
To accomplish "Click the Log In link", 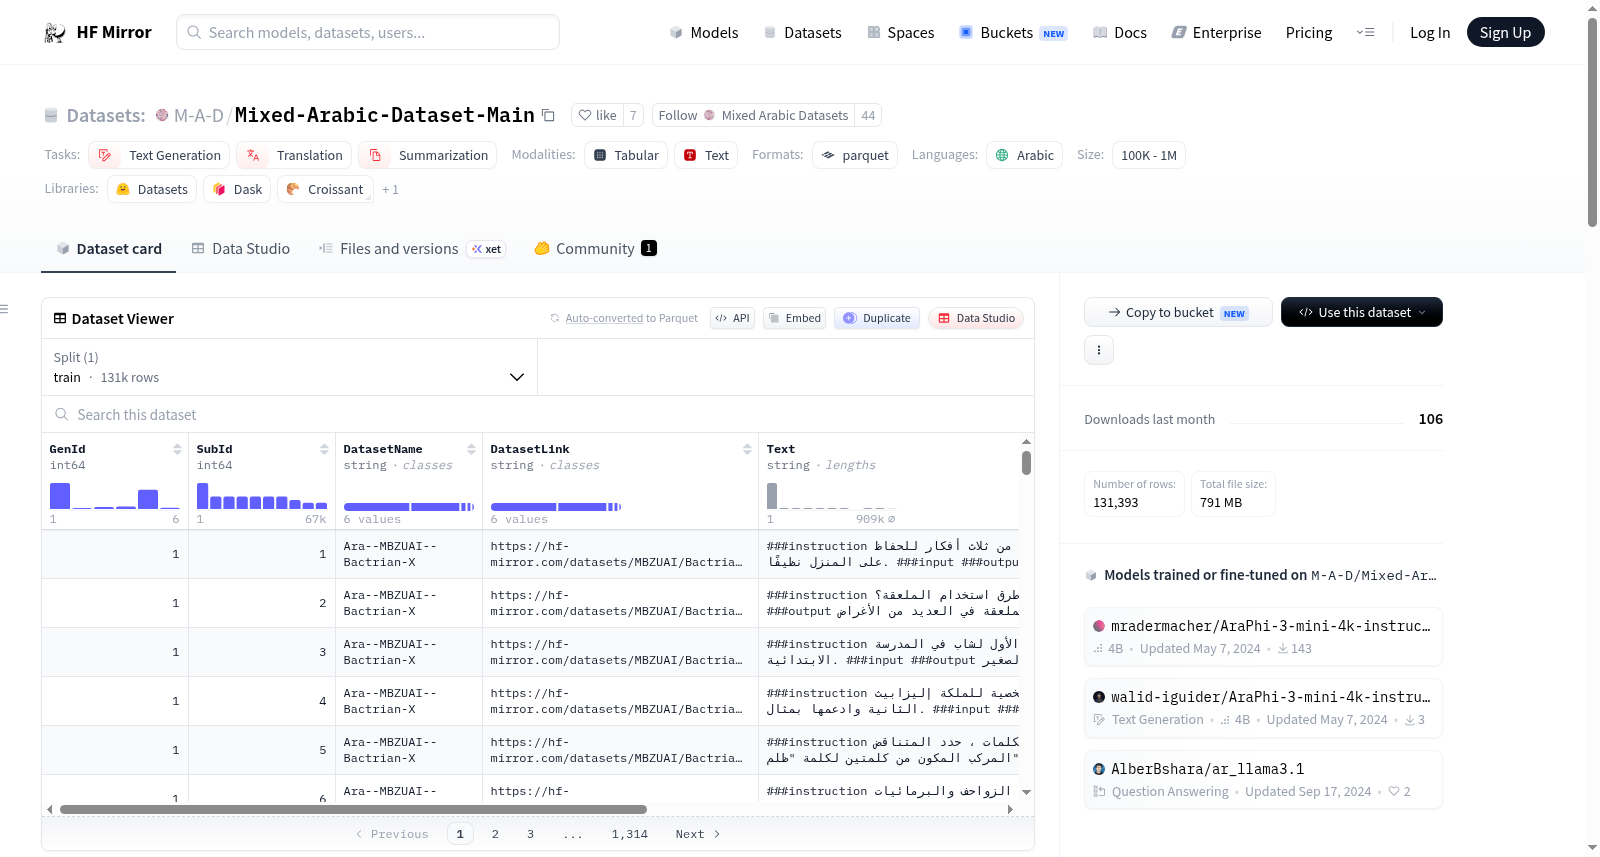I will click(x=1430, y=33).
